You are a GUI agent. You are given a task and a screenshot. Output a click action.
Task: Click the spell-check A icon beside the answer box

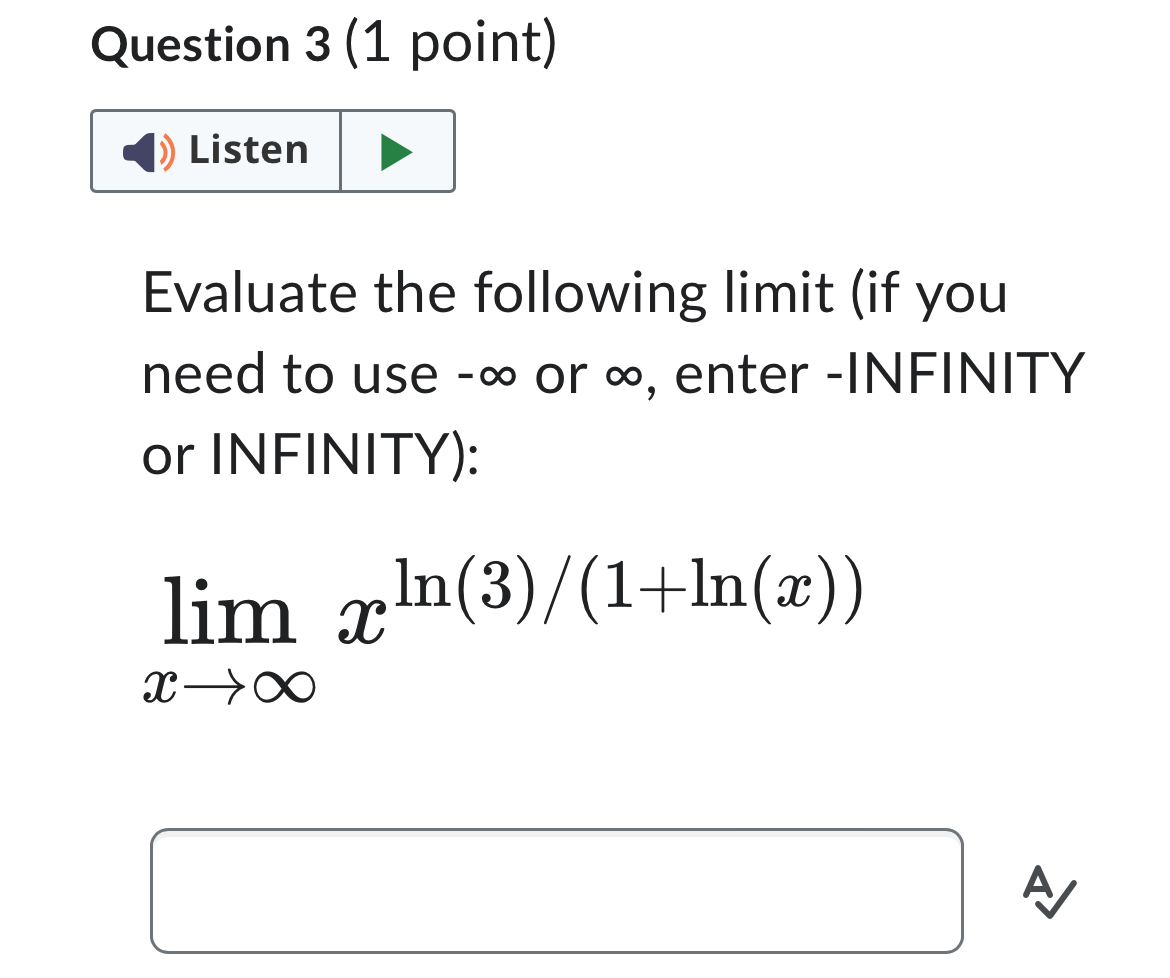pos(1048,893)
